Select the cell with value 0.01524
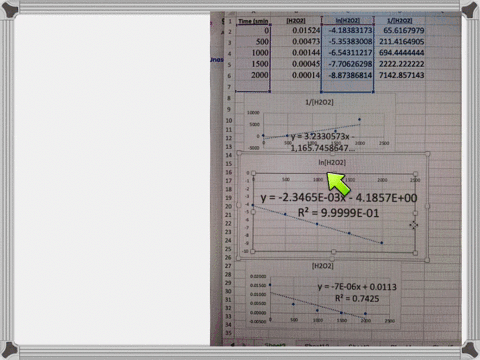480x360 pixels. (296, 30)
